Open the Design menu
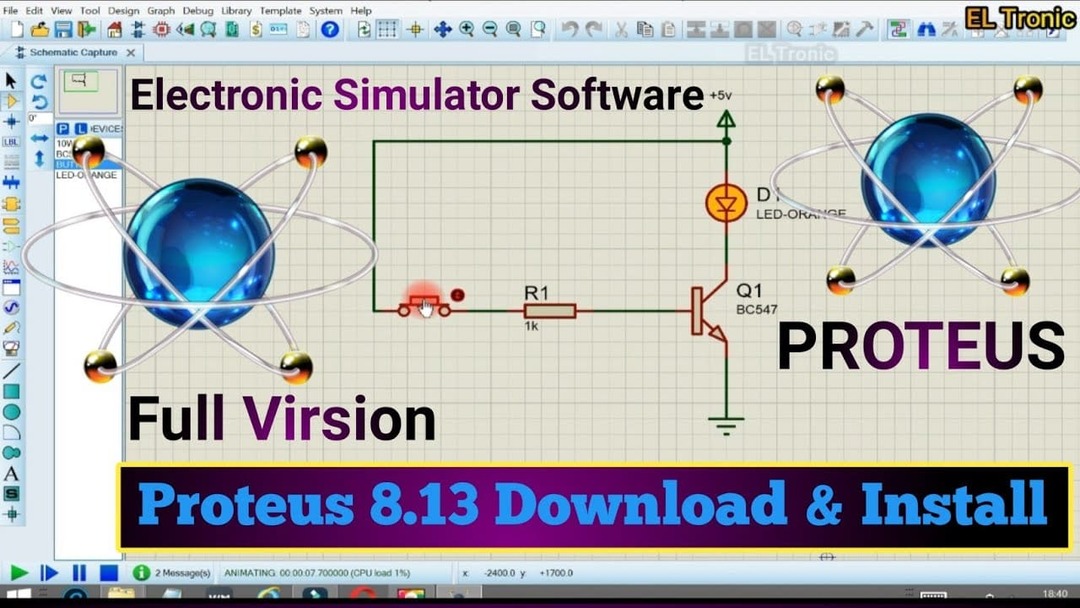Image resolution: width=1080 pixels, height=608 pixels. [123, 10]
